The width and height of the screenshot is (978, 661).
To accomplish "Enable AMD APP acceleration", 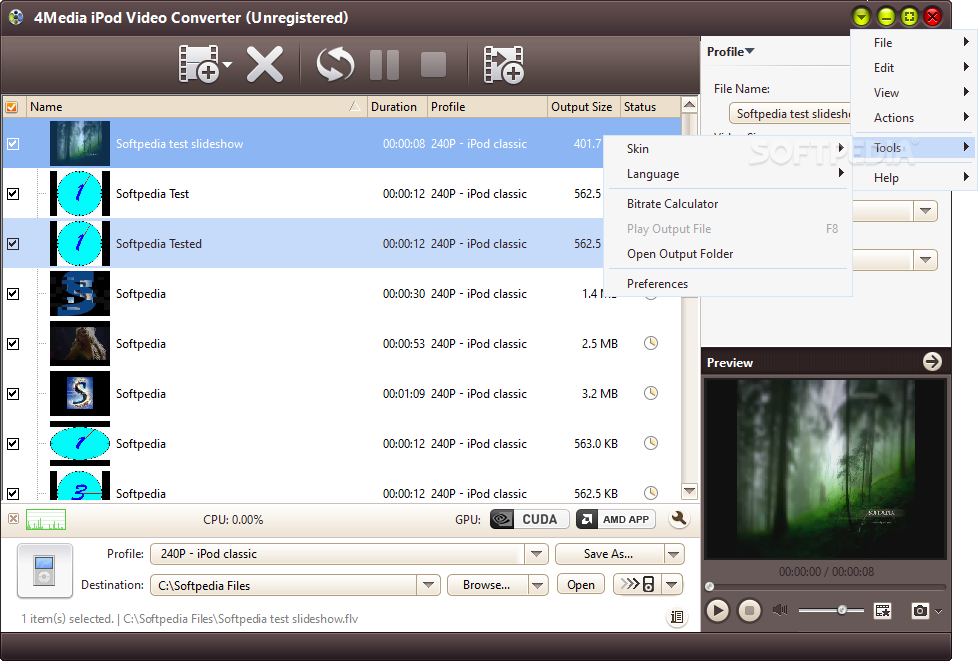I will (x=615, y=519).
